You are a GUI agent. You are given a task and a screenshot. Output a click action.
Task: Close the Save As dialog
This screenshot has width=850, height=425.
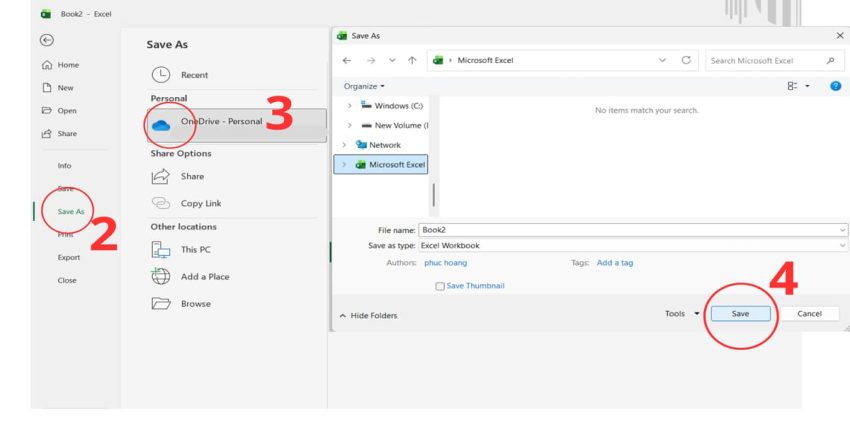[840, 36]
